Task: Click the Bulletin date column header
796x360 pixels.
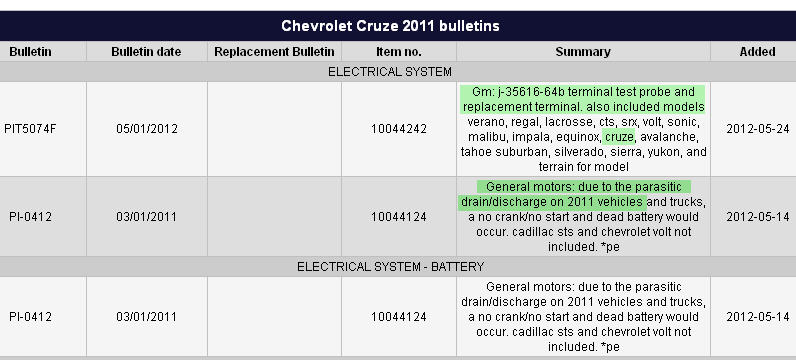Action: tap(146, 52)
